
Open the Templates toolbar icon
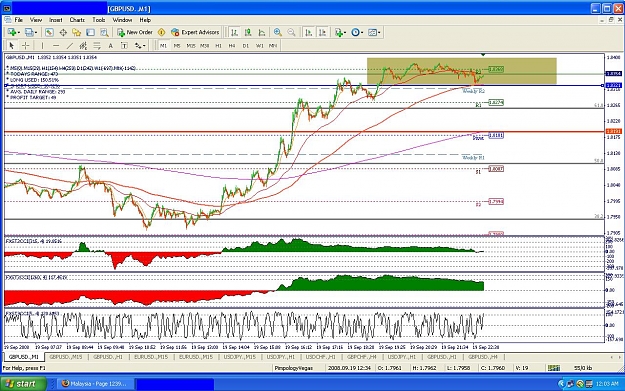tap(372, 32)
